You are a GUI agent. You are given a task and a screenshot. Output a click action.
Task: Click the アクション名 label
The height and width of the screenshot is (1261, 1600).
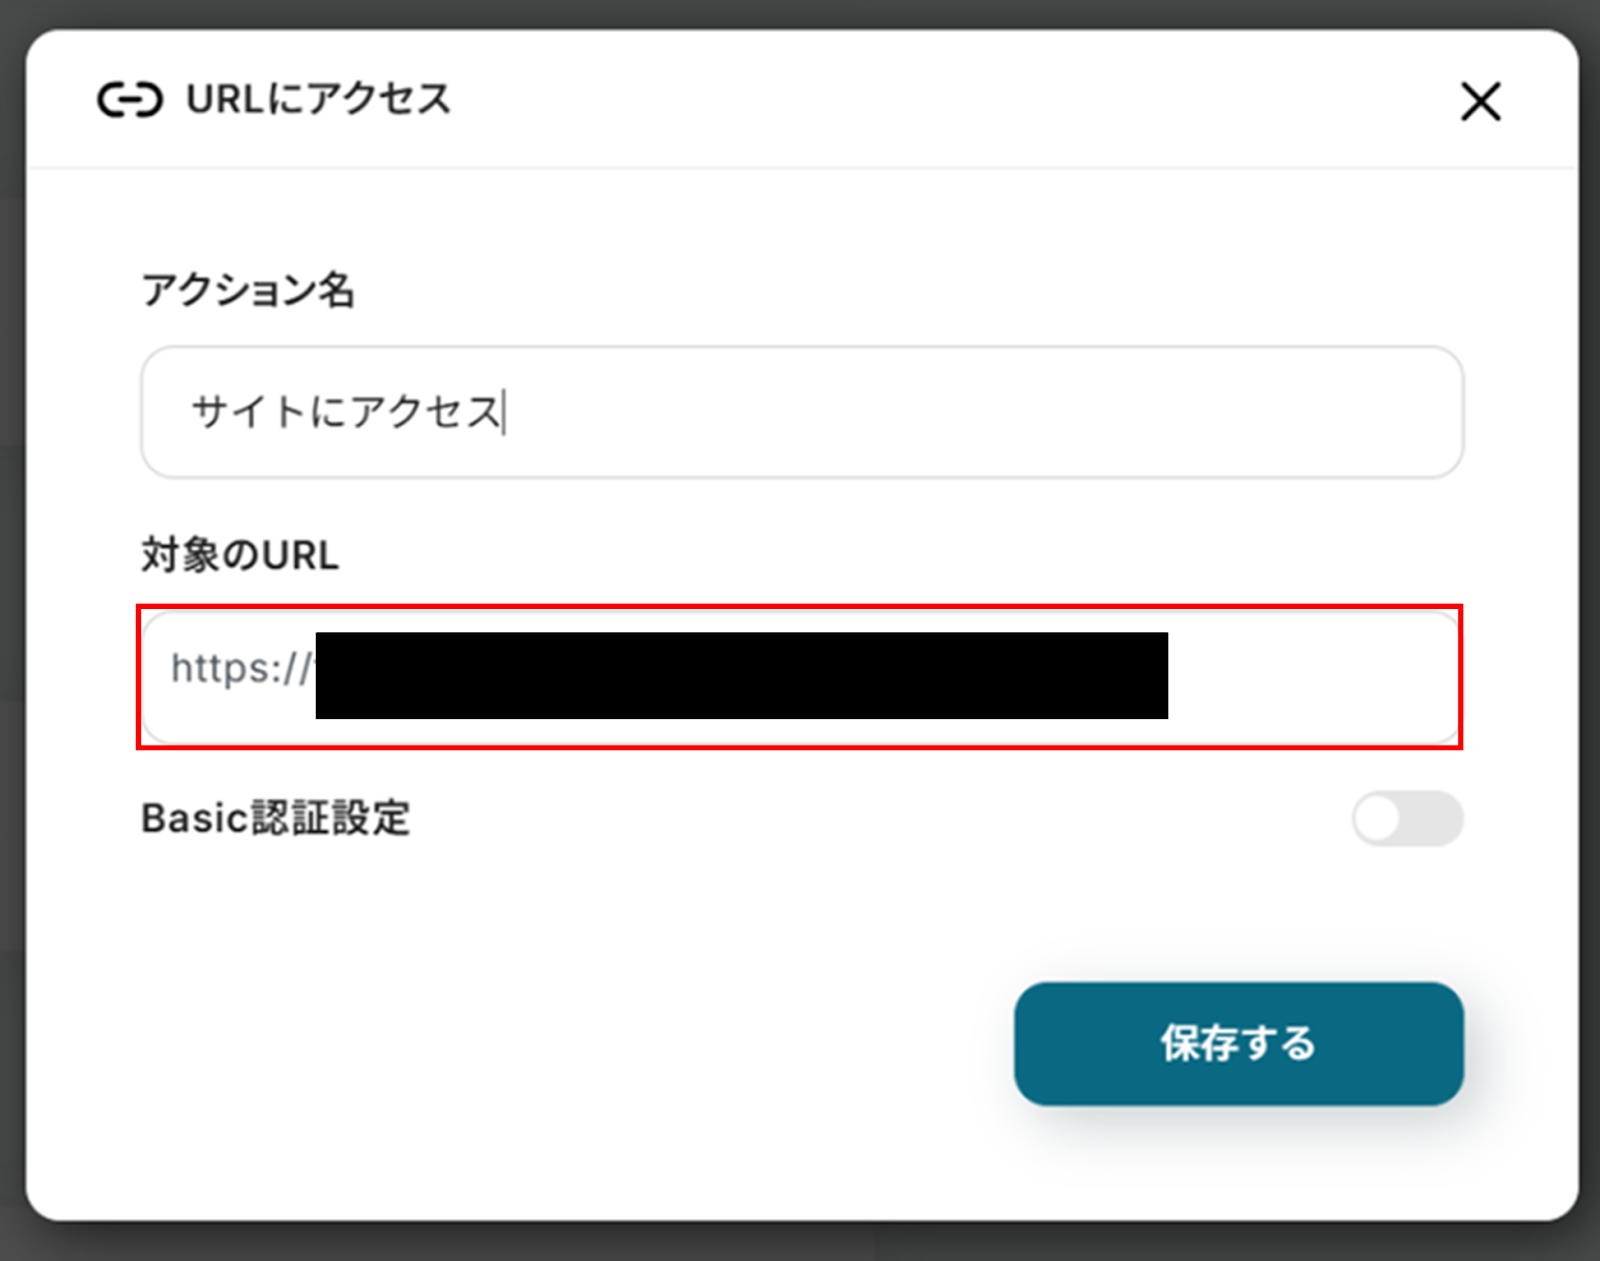click(x=248, y=291)
